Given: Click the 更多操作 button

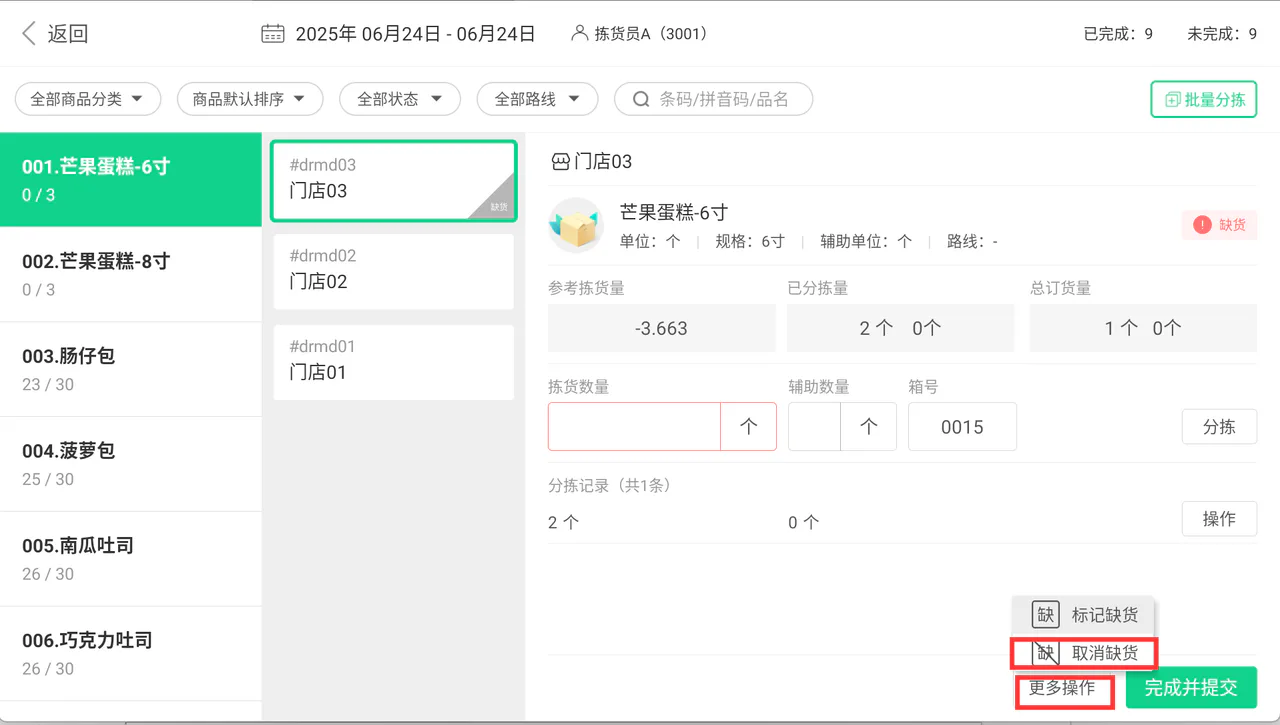Looking at the screenshot, I should point(1064,689).
